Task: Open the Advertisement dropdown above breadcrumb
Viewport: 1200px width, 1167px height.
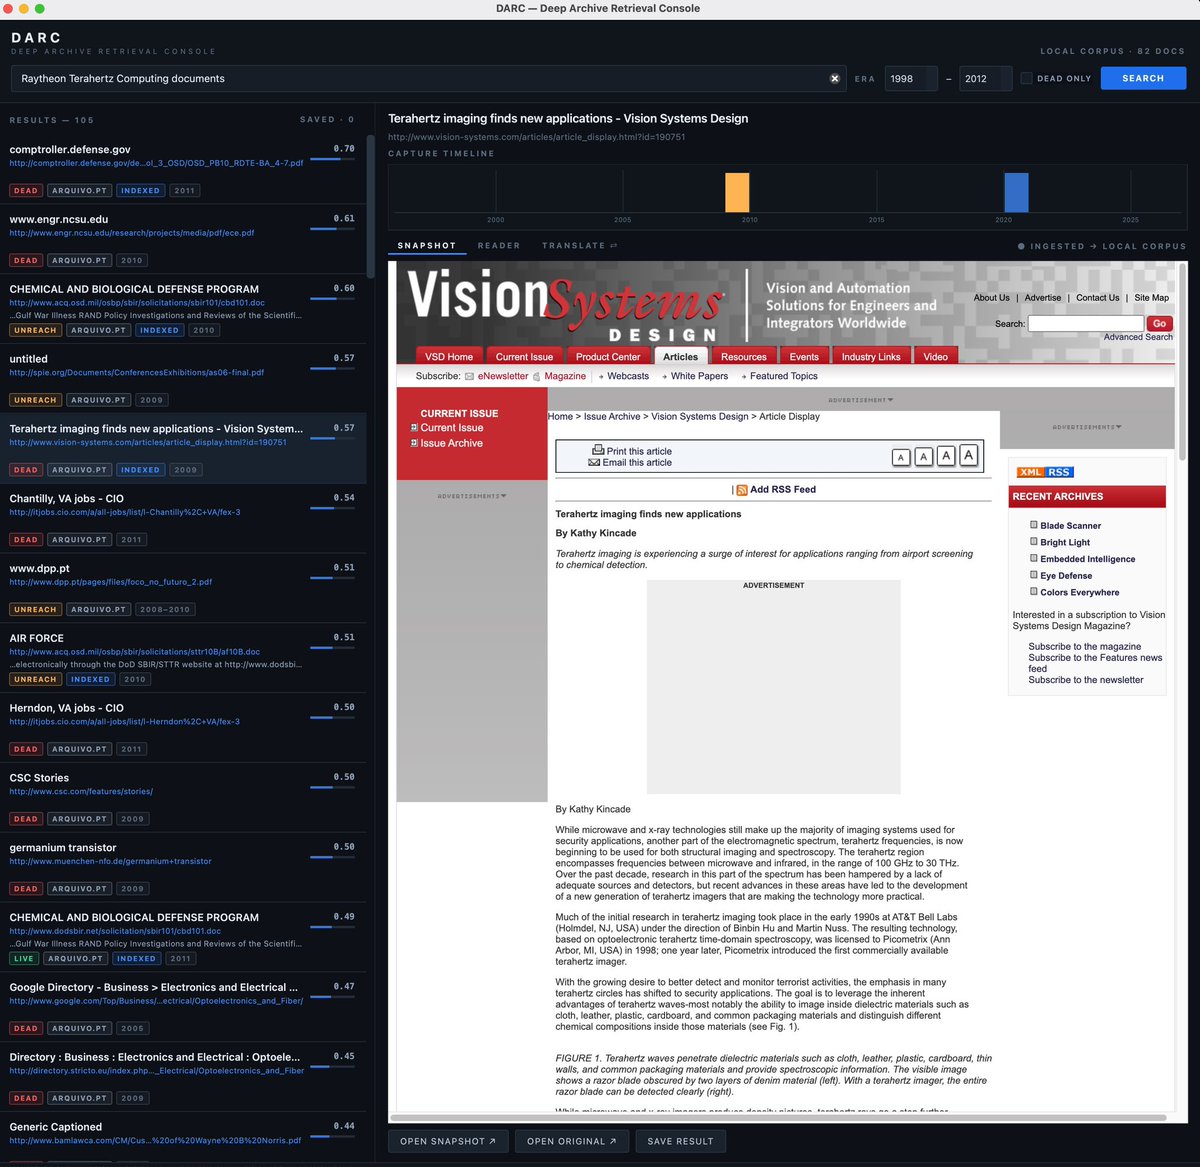Action: point(860,400)
